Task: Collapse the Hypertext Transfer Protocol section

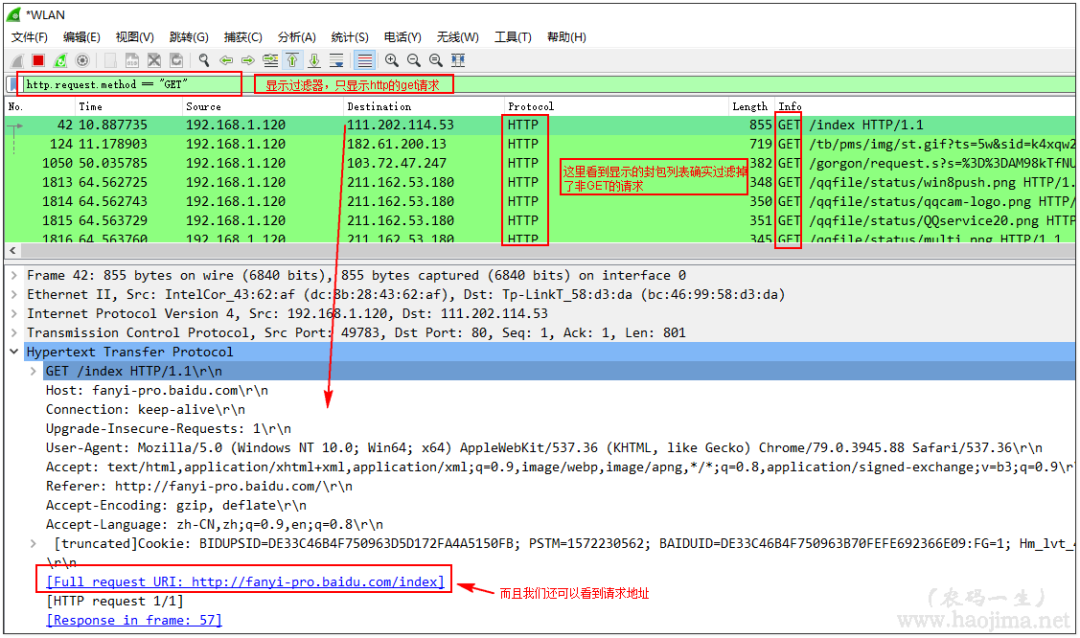Action: pyautogui.click(x=13, y=351)
